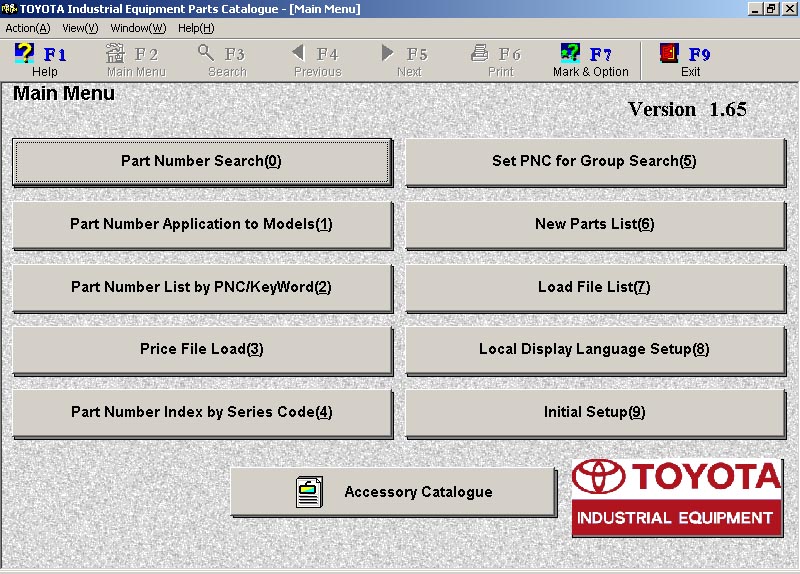
Task: Click the F2 Main Menu toolbar icon
Action: coord(115,53)
